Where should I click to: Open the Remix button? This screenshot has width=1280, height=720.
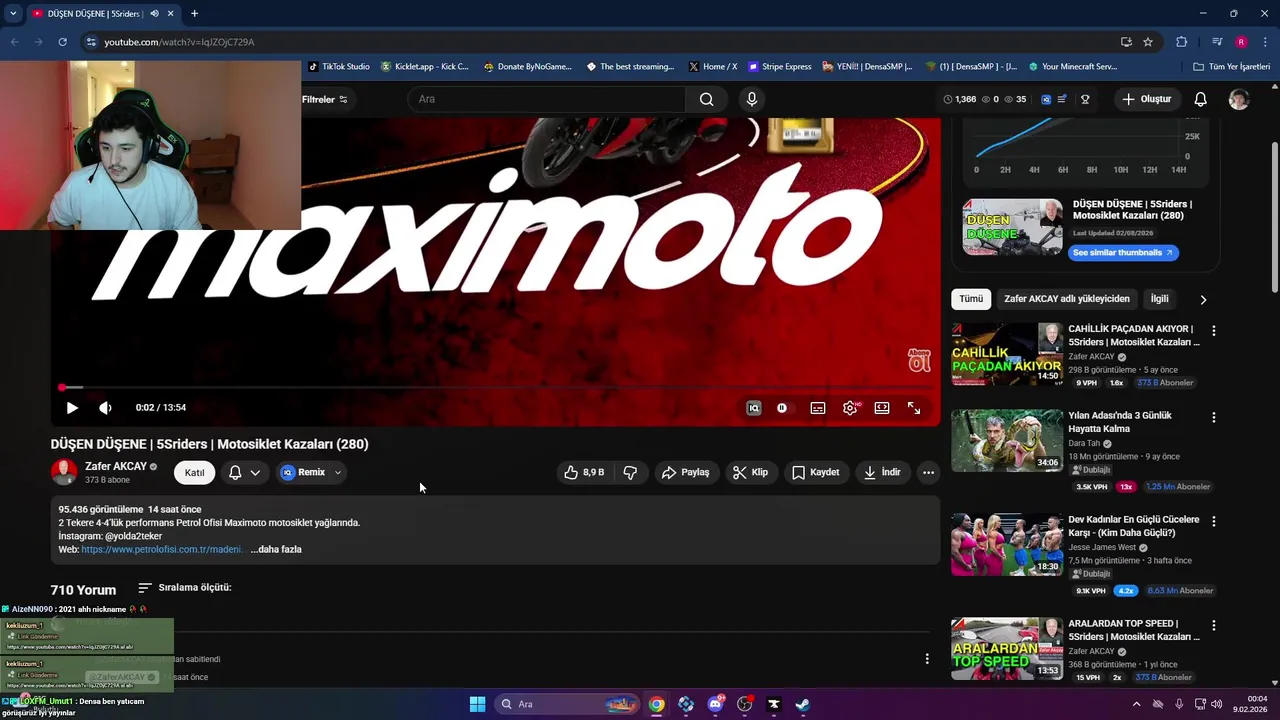303,472
